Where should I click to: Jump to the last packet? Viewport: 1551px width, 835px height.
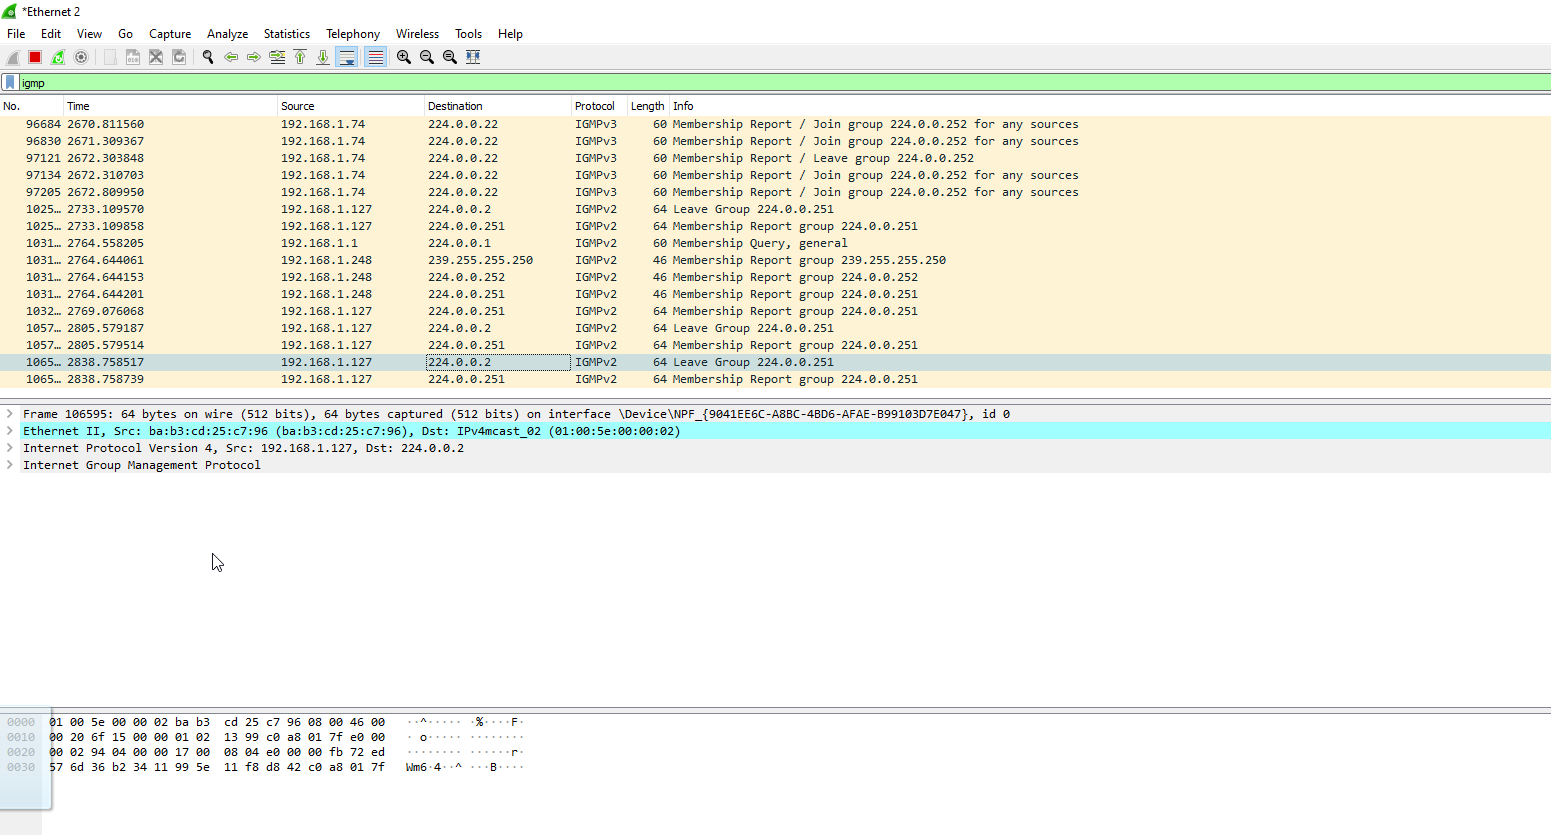click(323, 57)
